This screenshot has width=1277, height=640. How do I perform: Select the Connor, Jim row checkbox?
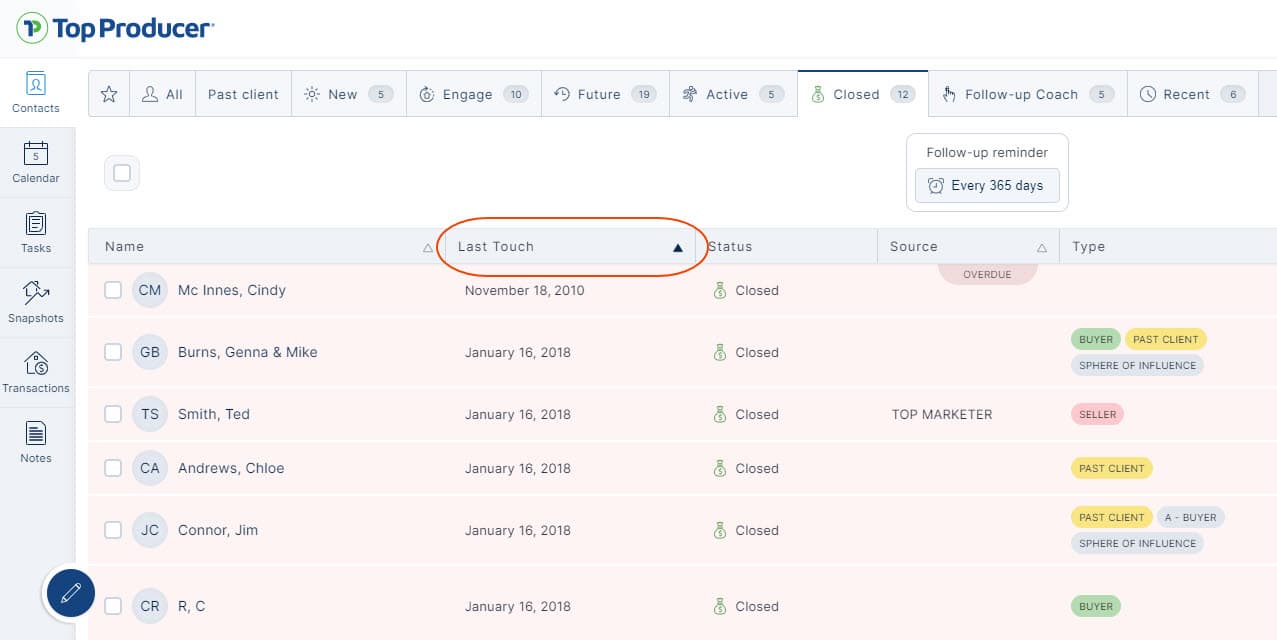pyautogui.click(x=113, y=530)
